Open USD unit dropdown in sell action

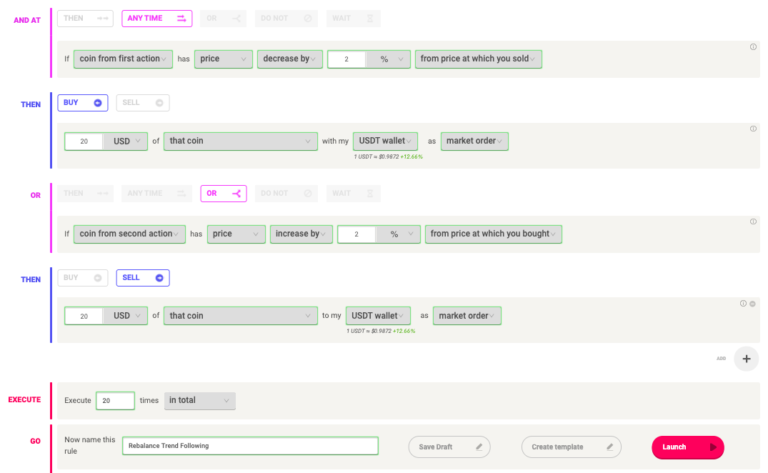[125, 316]
